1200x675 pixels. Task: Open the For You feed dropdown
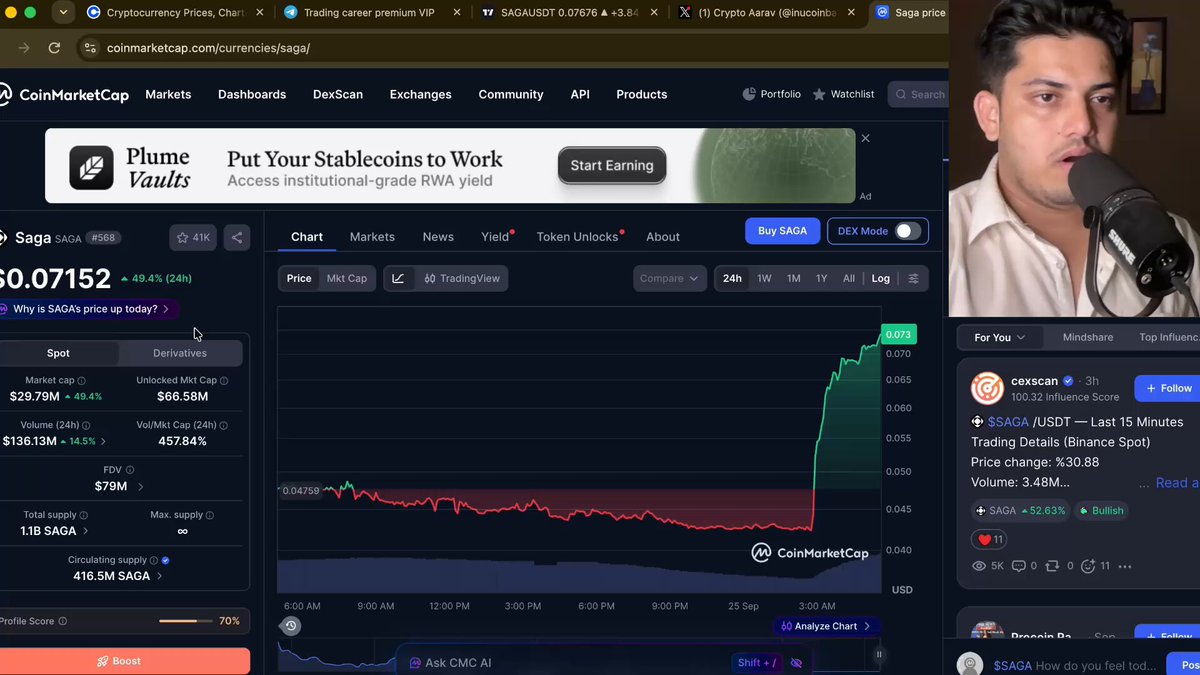pyautogui.click(x=1000, y=337)
